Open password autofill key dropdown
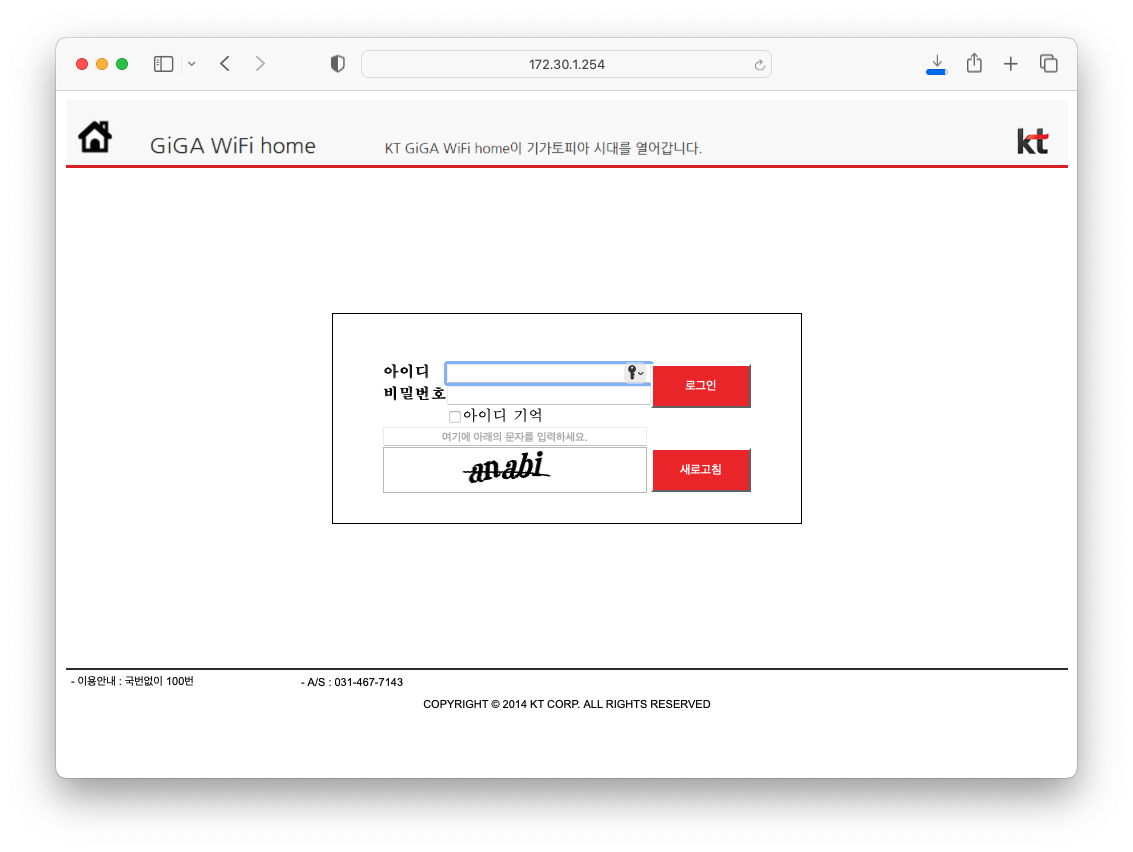The height and width of the screenshot is (852, 1133). (635, 372)
